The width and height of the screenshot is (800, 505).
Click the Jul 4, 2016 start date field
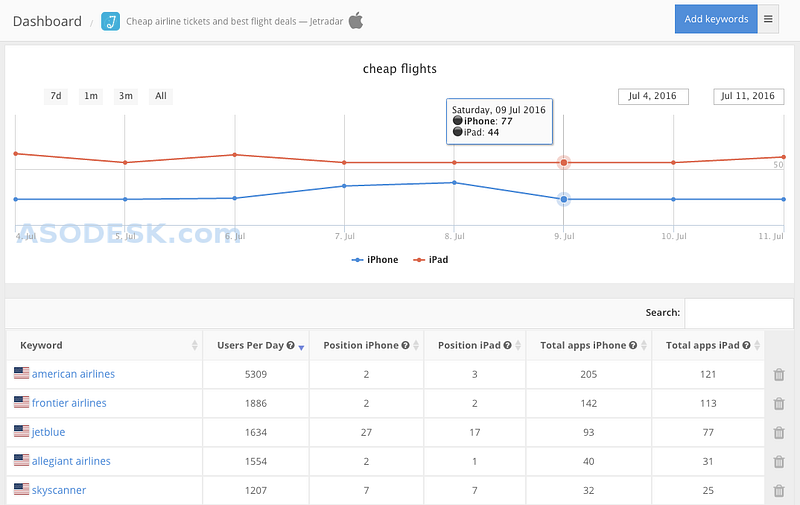(653, 96)
